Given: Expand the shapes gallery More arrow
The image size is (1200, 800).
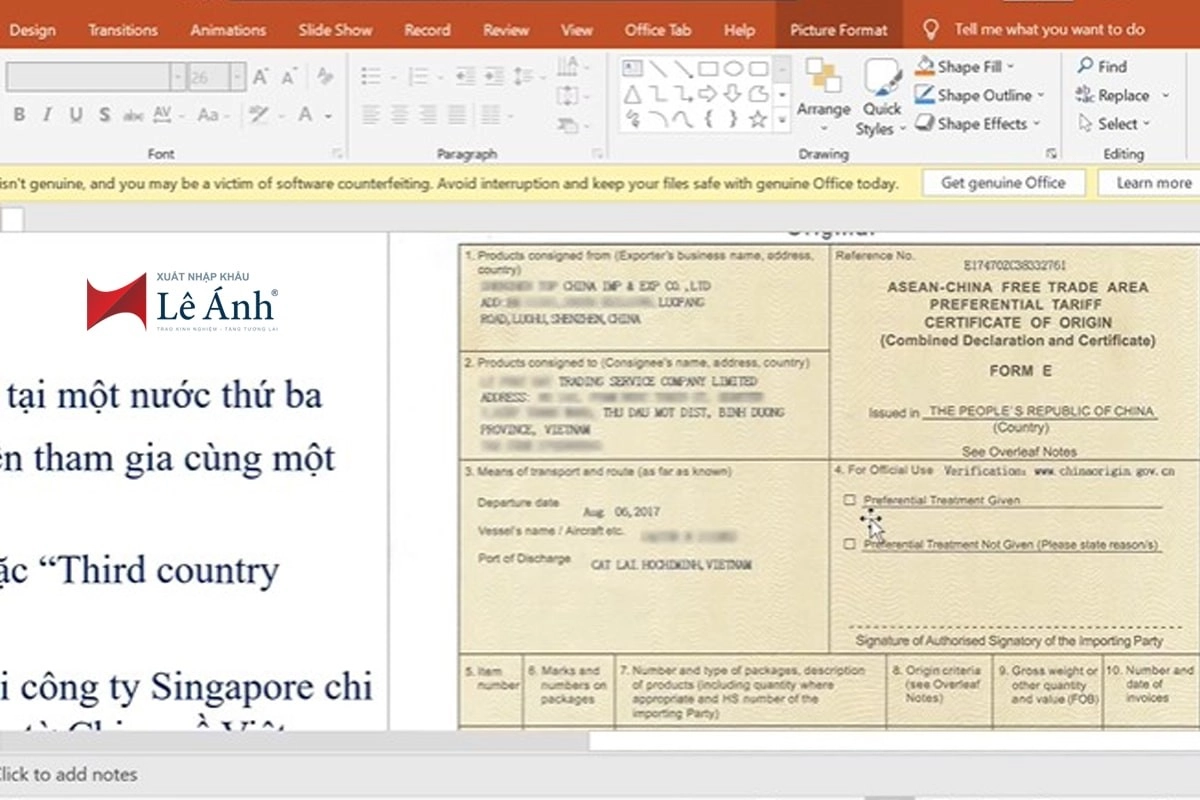Looking at the screenshot, I should (x=781, y=121).
